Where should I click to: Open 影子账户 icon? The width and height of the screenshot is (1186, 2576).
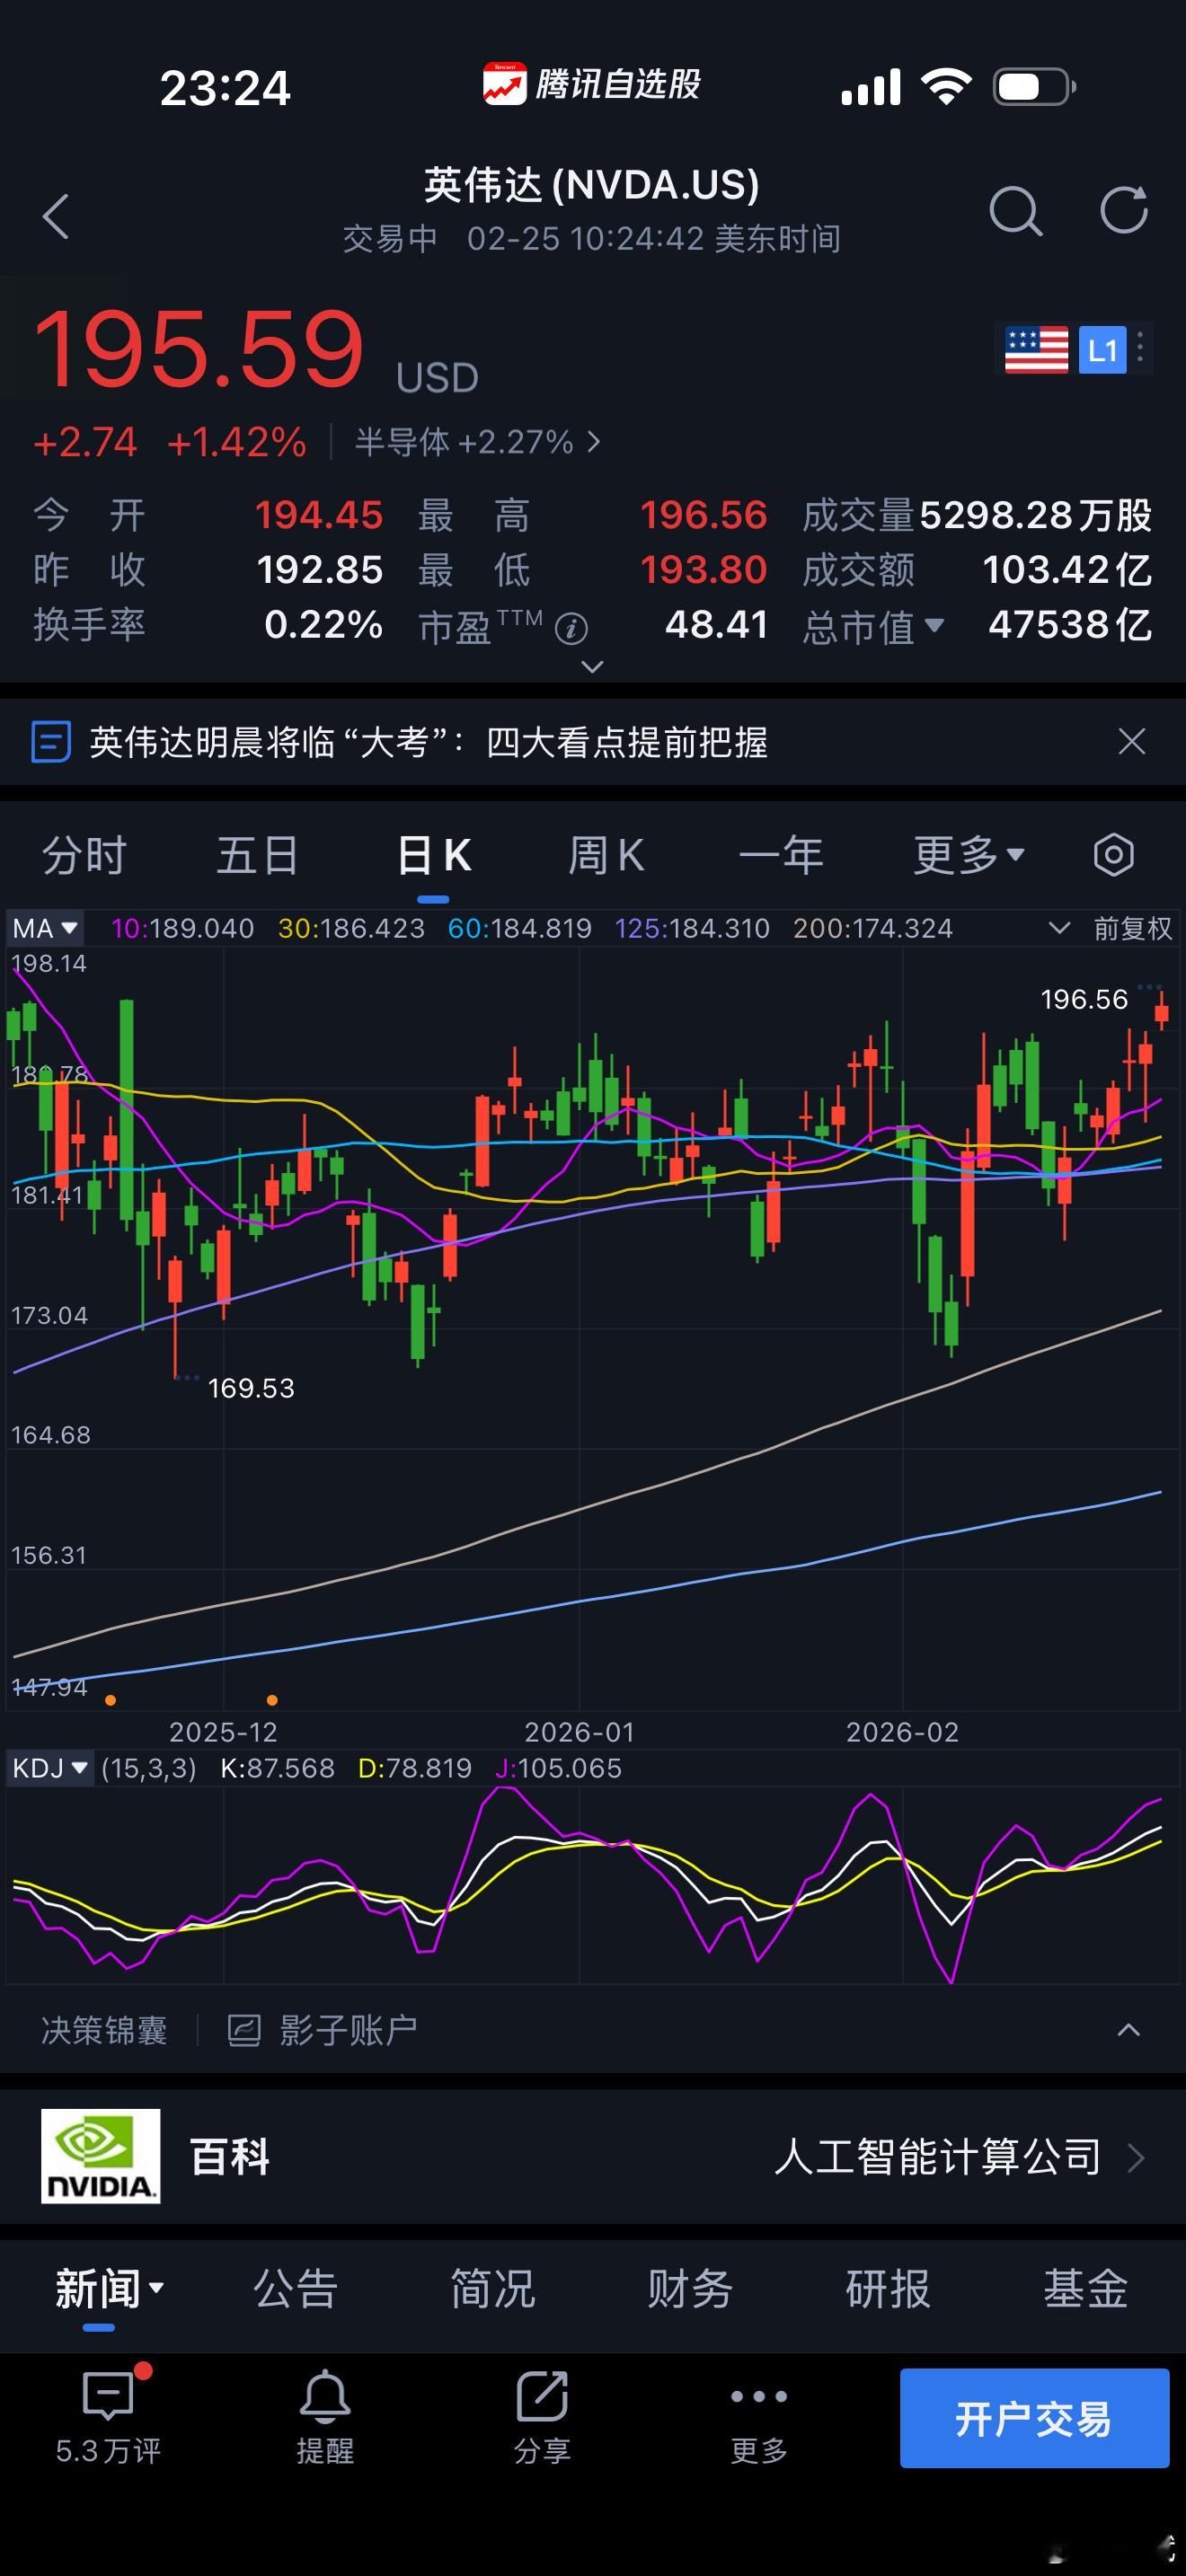244,2030
